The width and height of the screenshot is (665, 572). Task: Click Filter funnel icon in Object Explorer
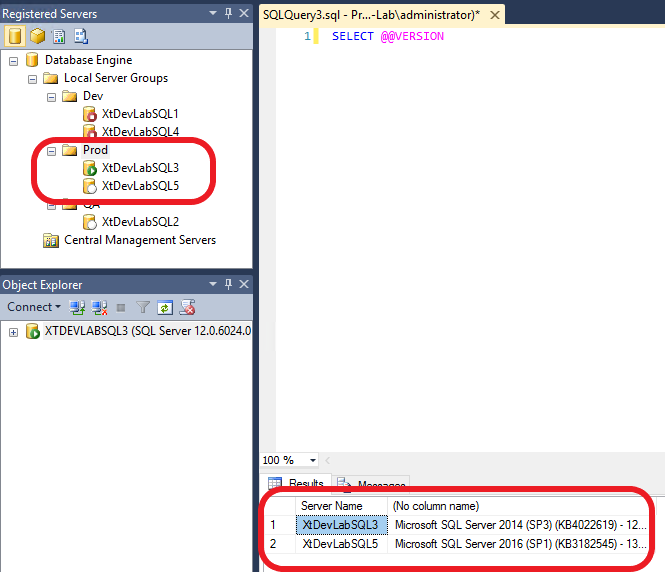click(143, 307)
